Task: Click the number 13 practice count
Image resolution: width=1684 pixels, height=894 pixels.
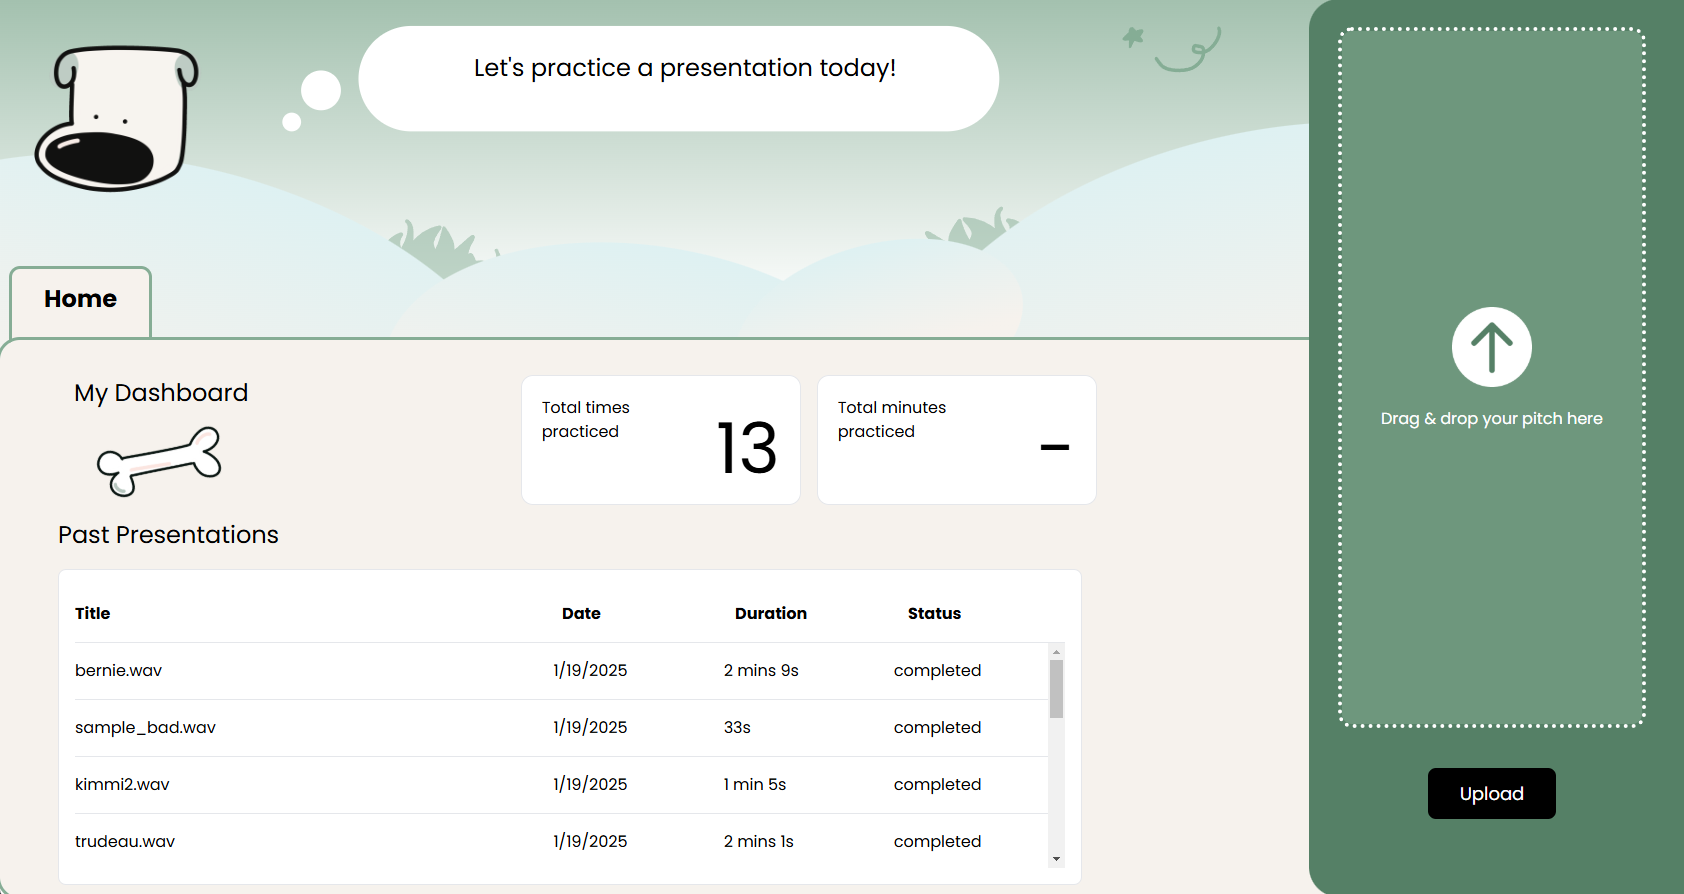Action: point(747,447)
